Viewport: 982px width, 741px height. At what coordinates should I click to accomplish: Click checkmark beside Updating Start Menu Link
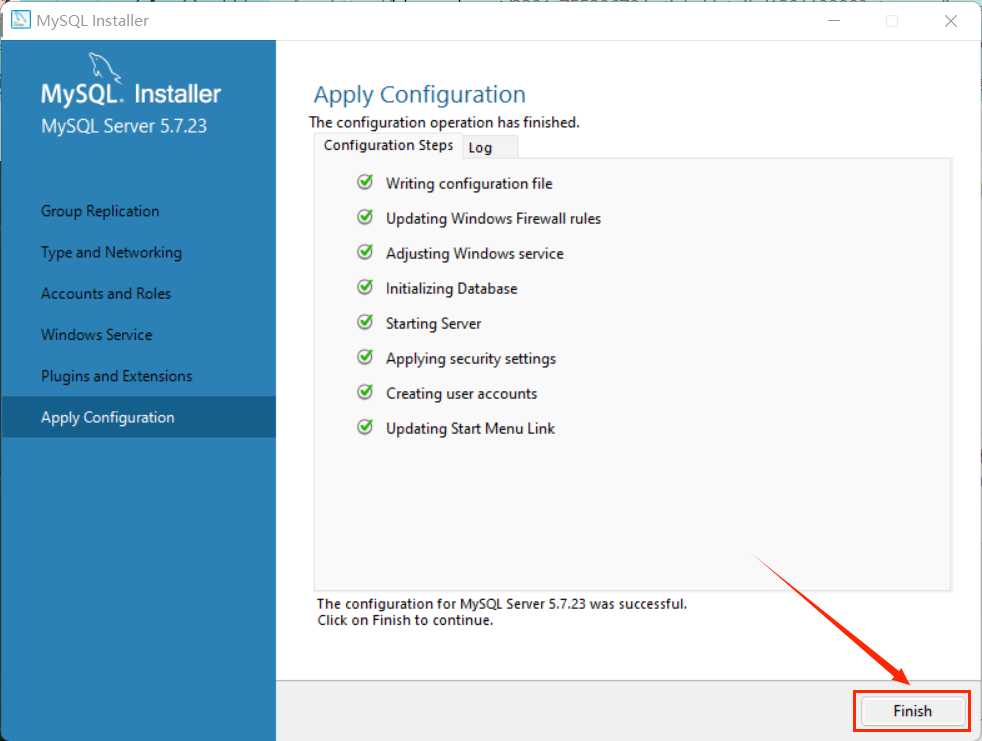pos(365,427)
